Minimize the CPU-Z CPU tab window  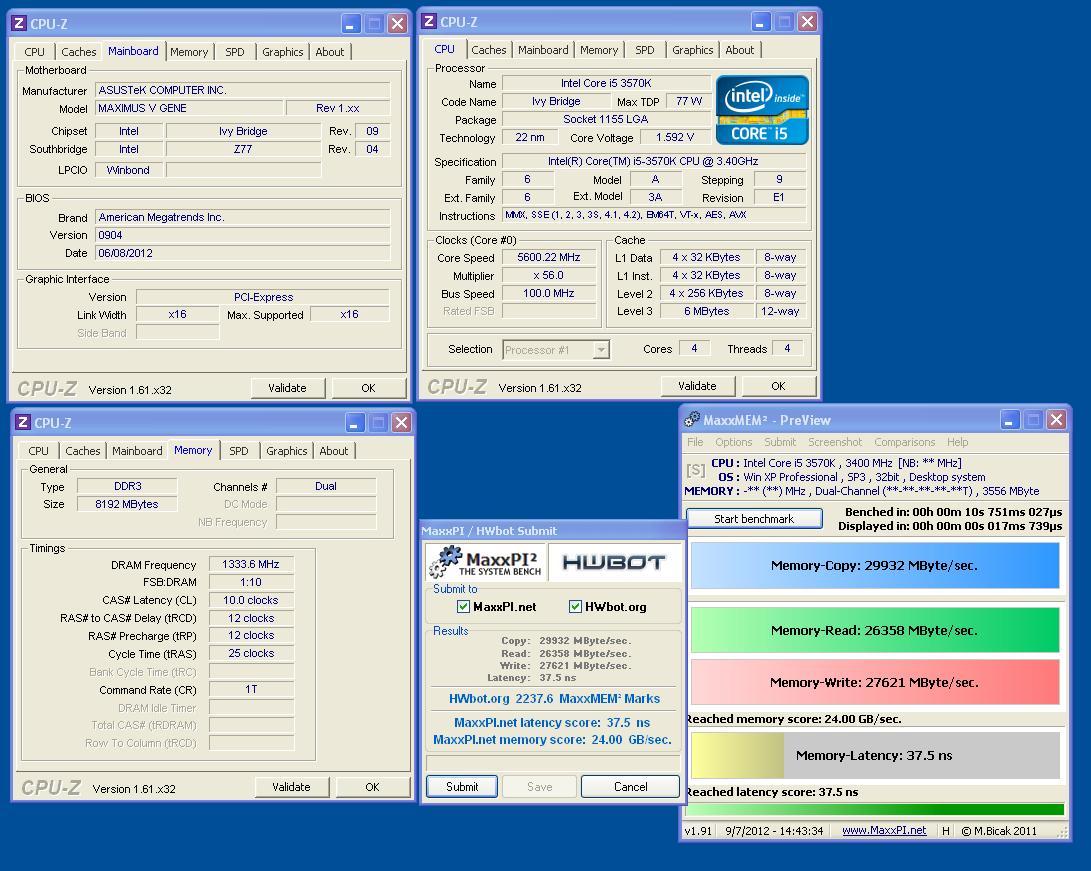(x=760, y=22)
